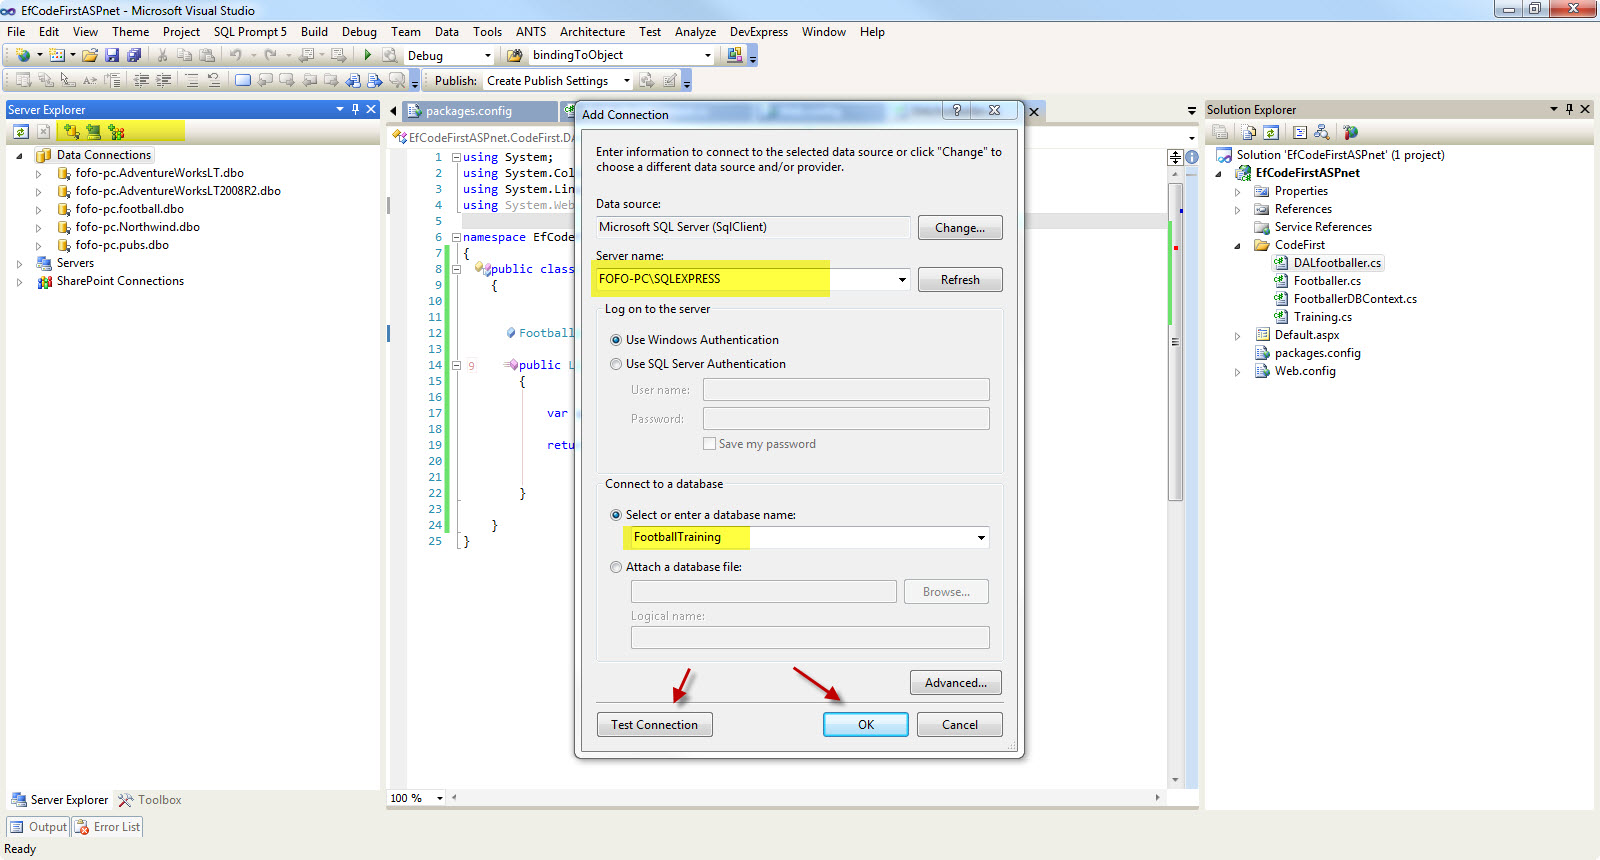Switch to the Toolbox tab at bottom
The image size is (1600, 860).
[150, 800]
